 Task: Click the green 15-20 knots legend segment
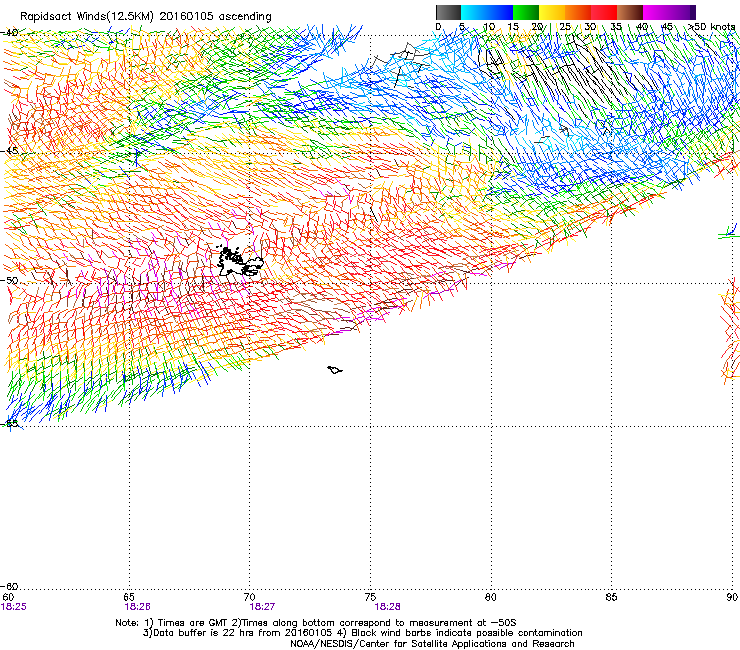pyautogui.click(x=526, y=12)
